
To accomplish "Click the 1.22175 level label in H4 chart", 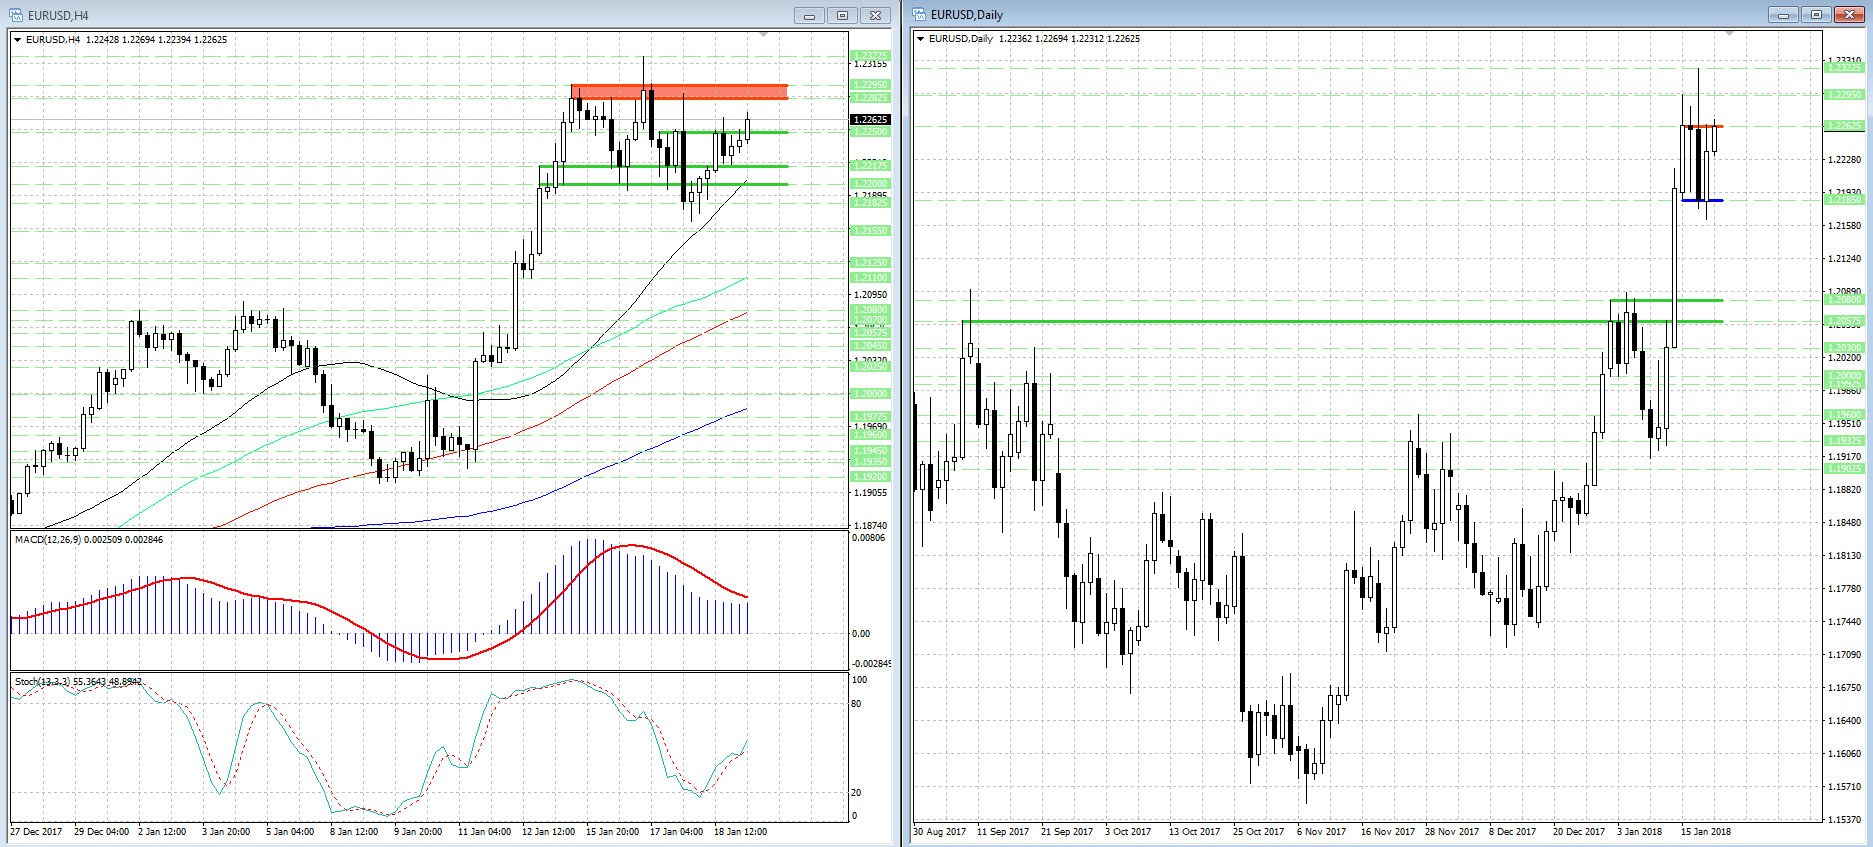I will pyautogui.click(x=870, y=166).
